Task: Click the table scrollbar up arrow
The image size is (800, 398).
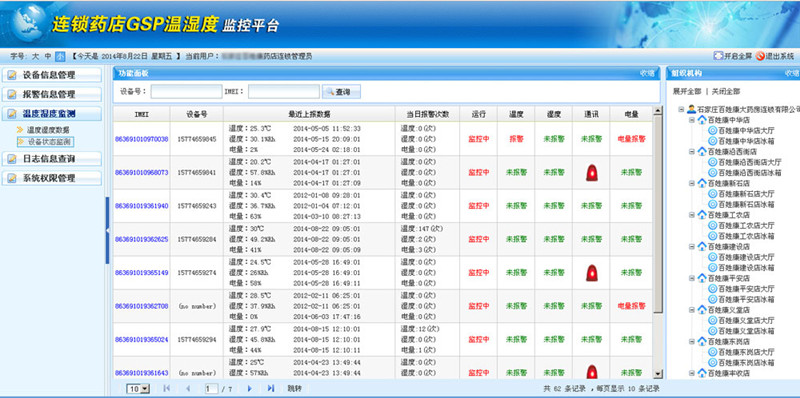Action: [658, 111]
